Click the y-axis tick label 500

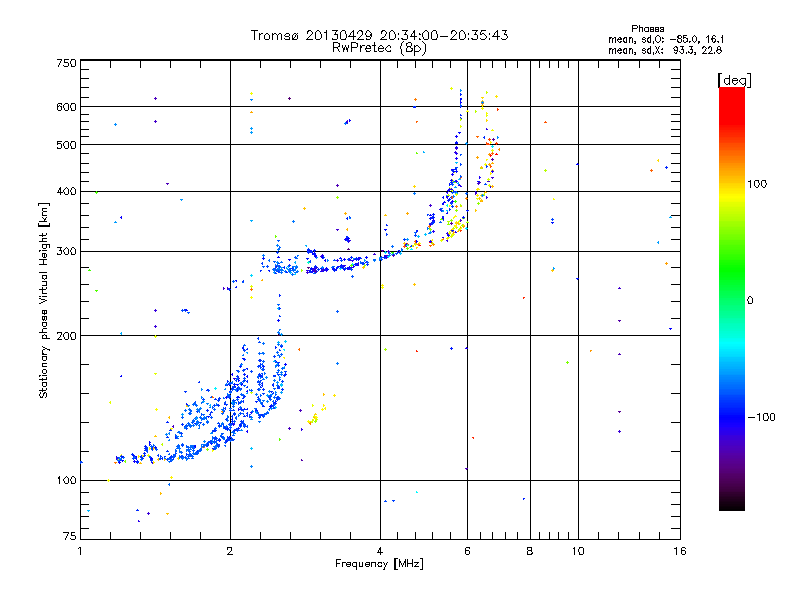pos(66,145)
